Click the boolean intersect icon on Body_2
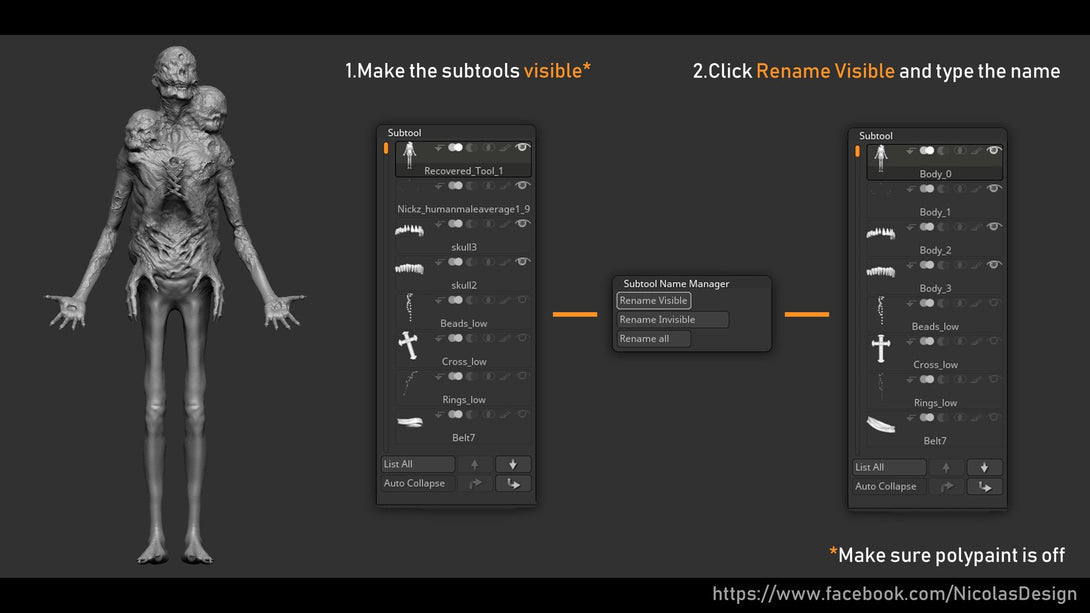This screenshot has height=613, width=1090. pos(960,227)
